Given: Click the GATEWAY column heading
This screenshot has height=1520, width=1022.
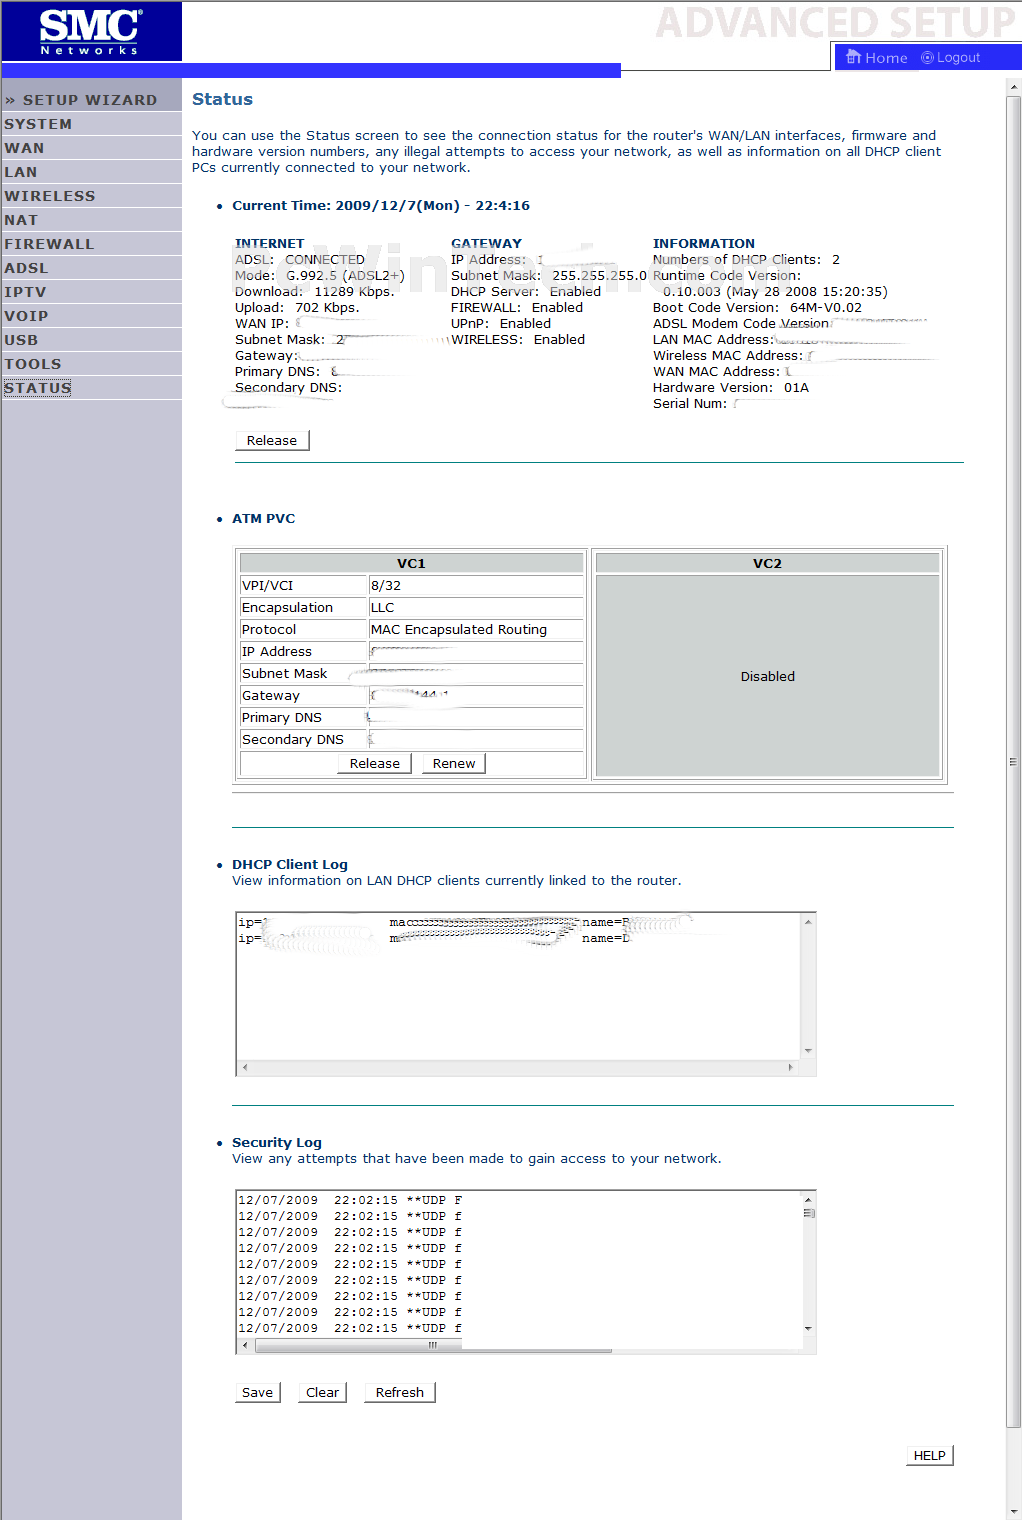Looking at the screenshot, I should point(486,243).
